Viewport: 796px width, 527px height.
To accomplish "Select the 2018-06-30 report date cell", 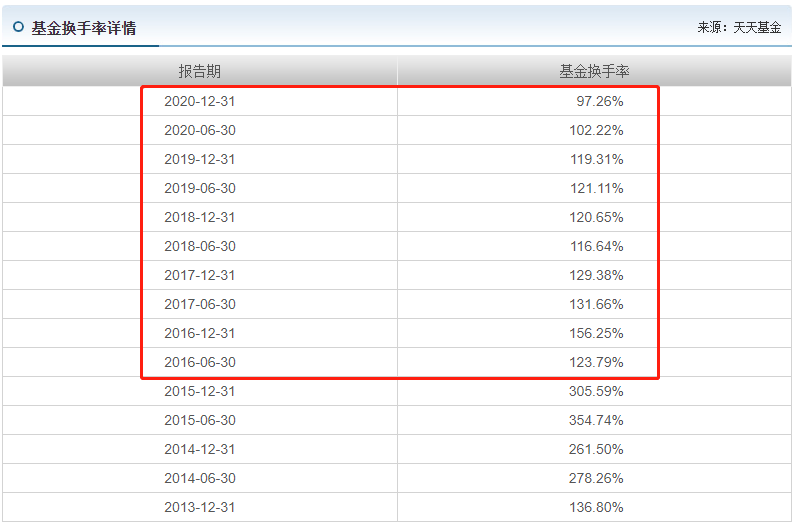I will pyautogui.click(x=200, y=246).
